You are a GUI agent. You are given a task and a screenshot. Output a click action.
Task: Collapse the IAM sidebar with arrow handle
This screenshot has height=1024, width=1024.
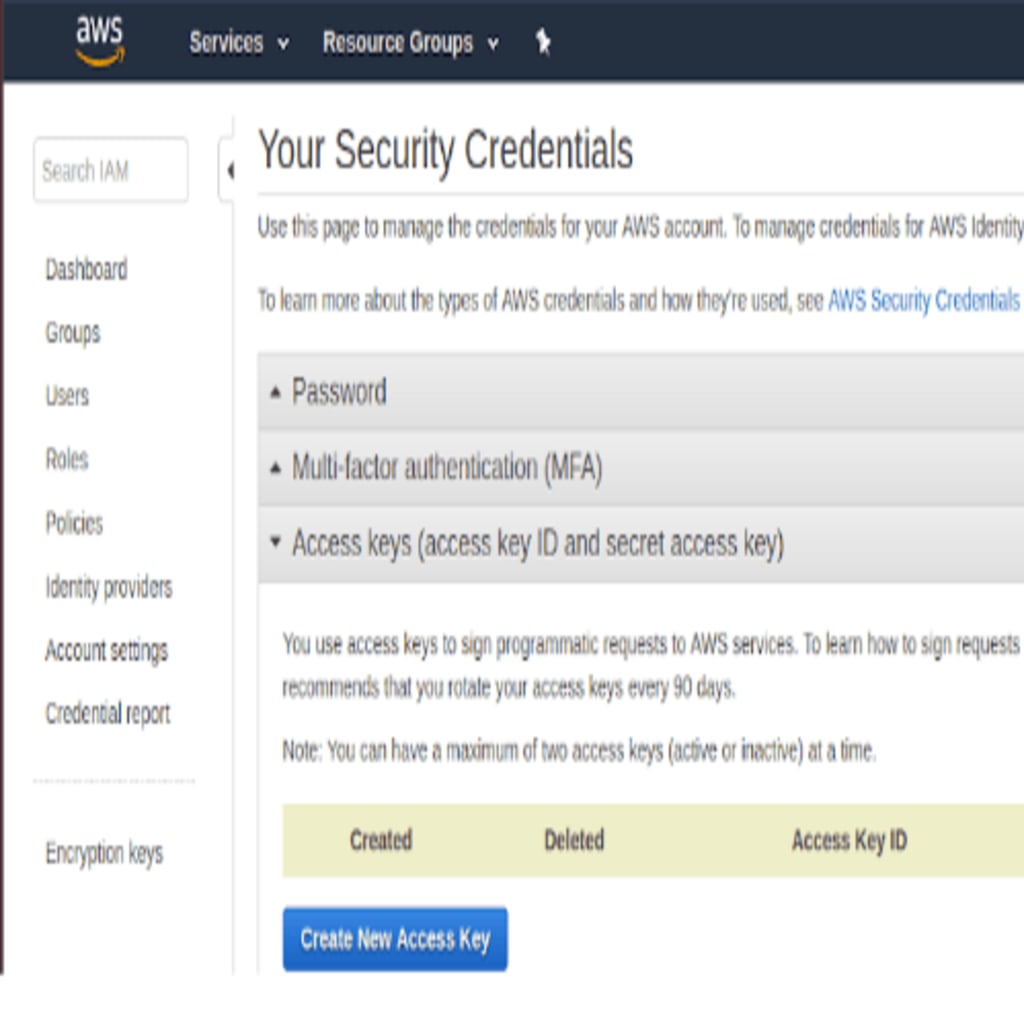click(x=227, y=170)
